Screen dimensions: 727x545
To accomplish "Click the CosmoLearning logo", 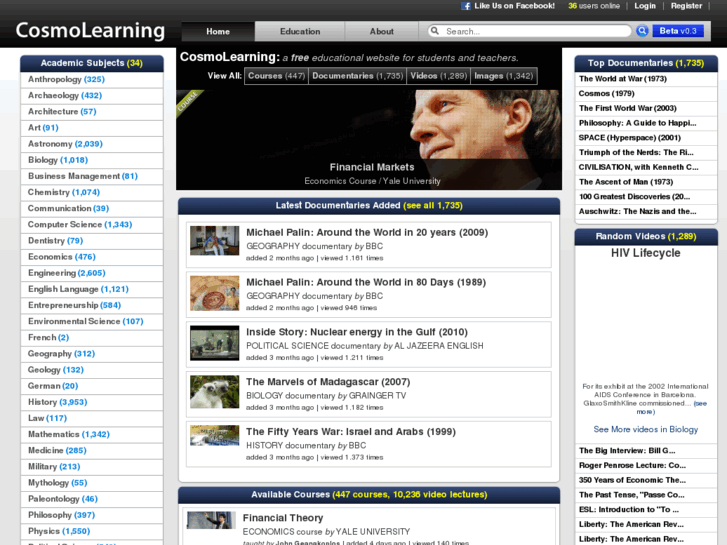I will tap(90, 30).
